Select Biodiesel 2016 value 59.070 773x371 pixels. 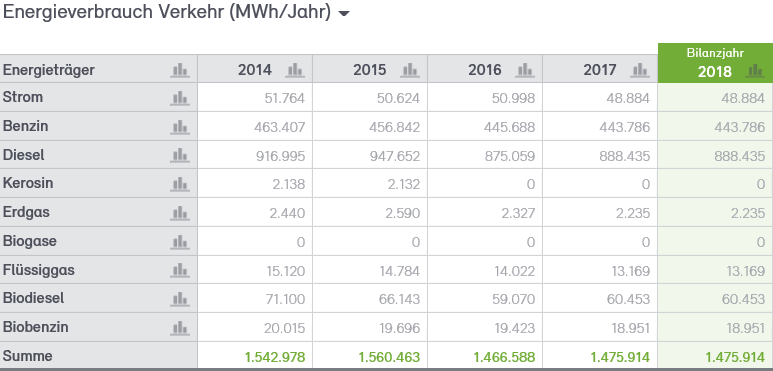click(513, 299)
